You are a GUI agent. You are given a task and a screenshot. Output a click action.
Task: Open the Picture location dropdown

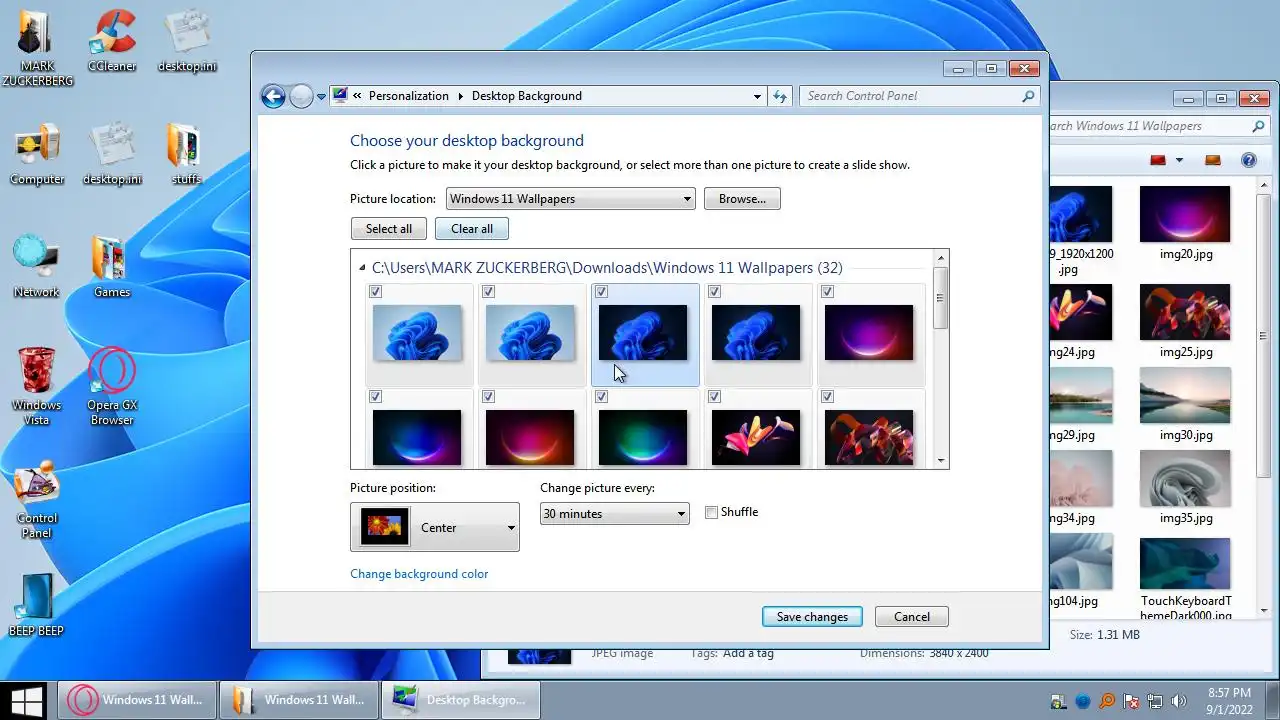click(570, 199)
